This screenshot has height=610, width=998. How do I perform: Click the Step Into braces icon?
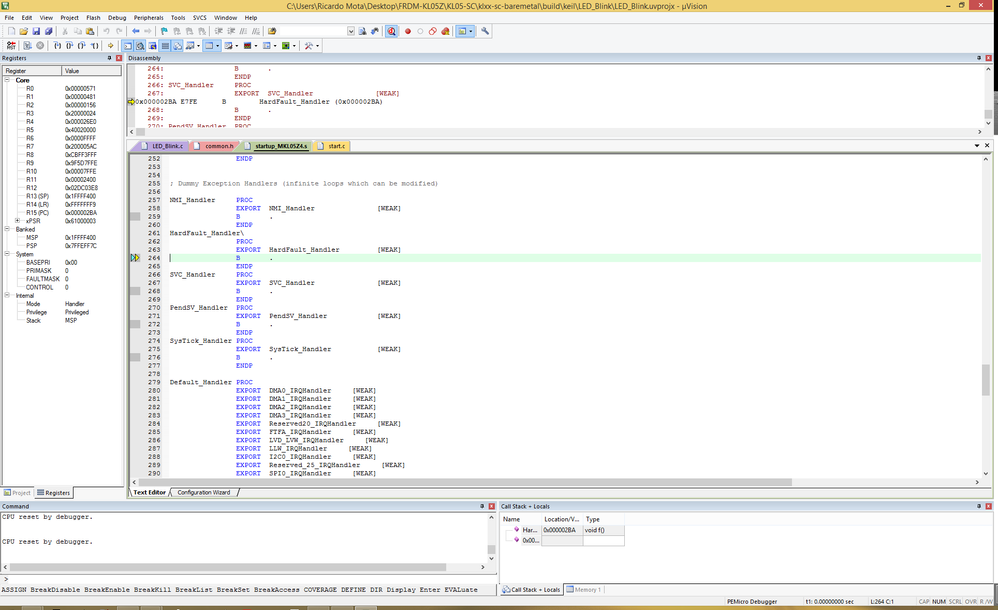57,46
